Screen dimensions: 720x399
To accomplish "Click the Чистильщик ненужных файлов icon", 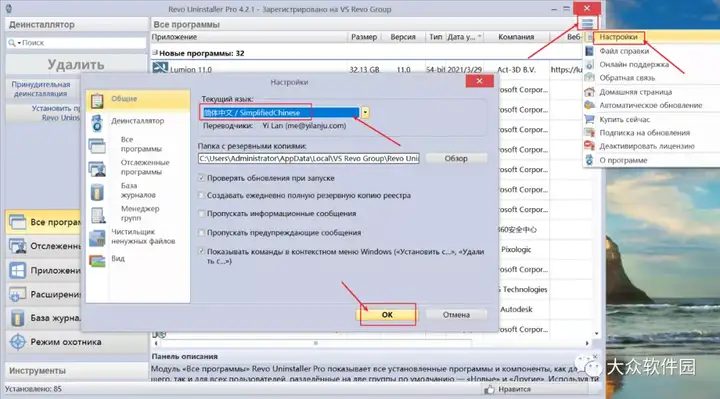I will [x=97, y=238].
